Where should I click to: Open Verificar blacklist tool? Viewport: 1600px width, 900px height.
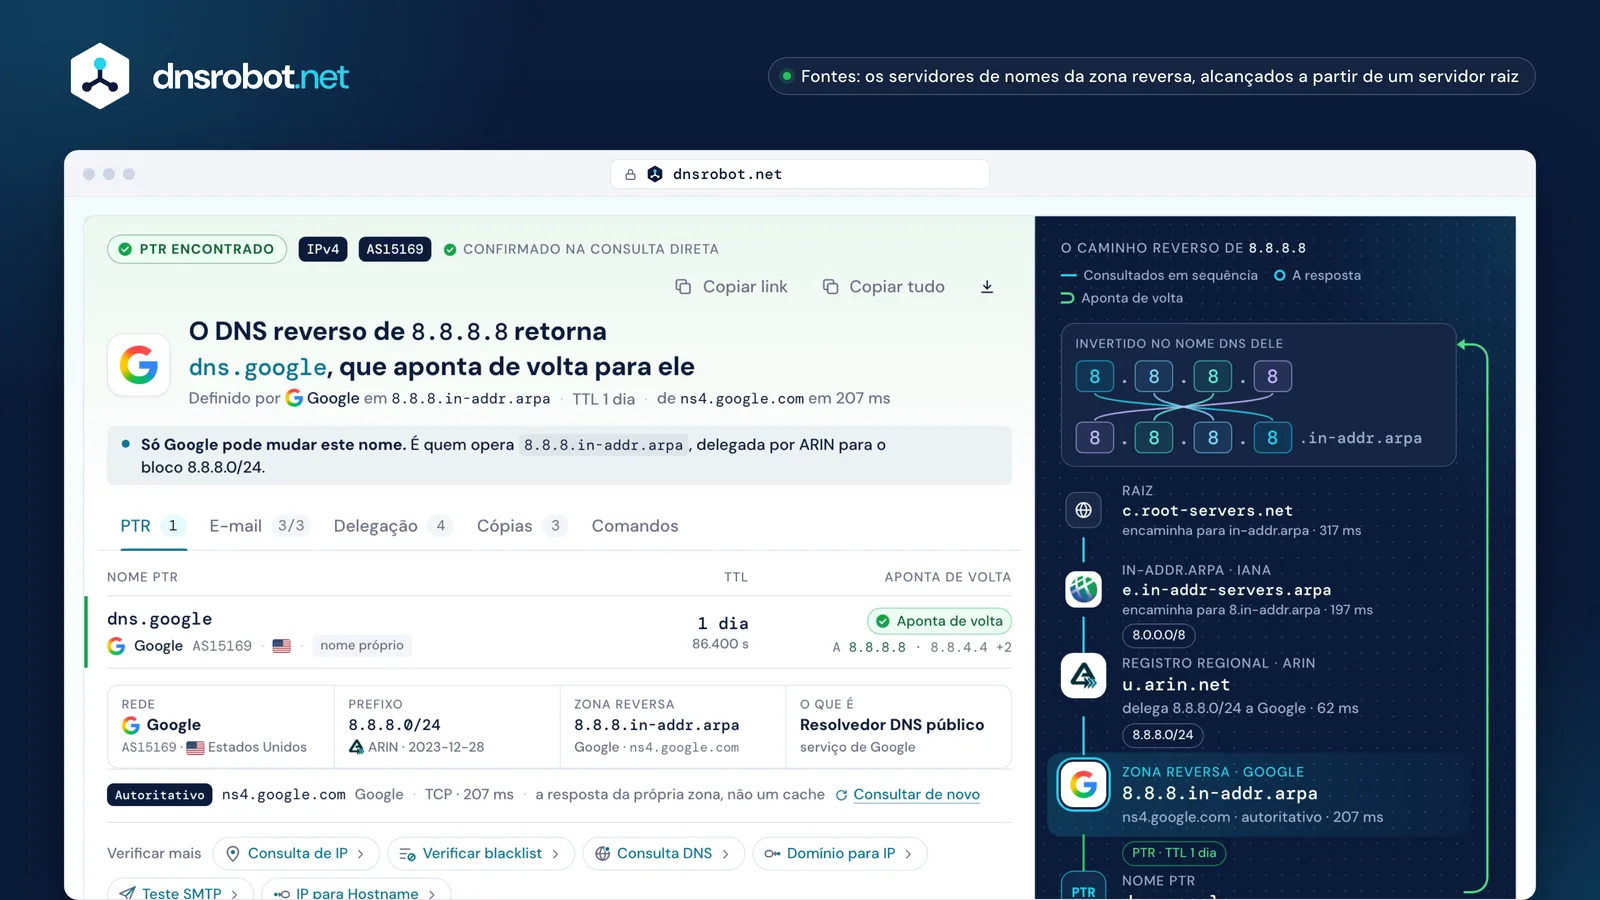click(x=480, y=854)
